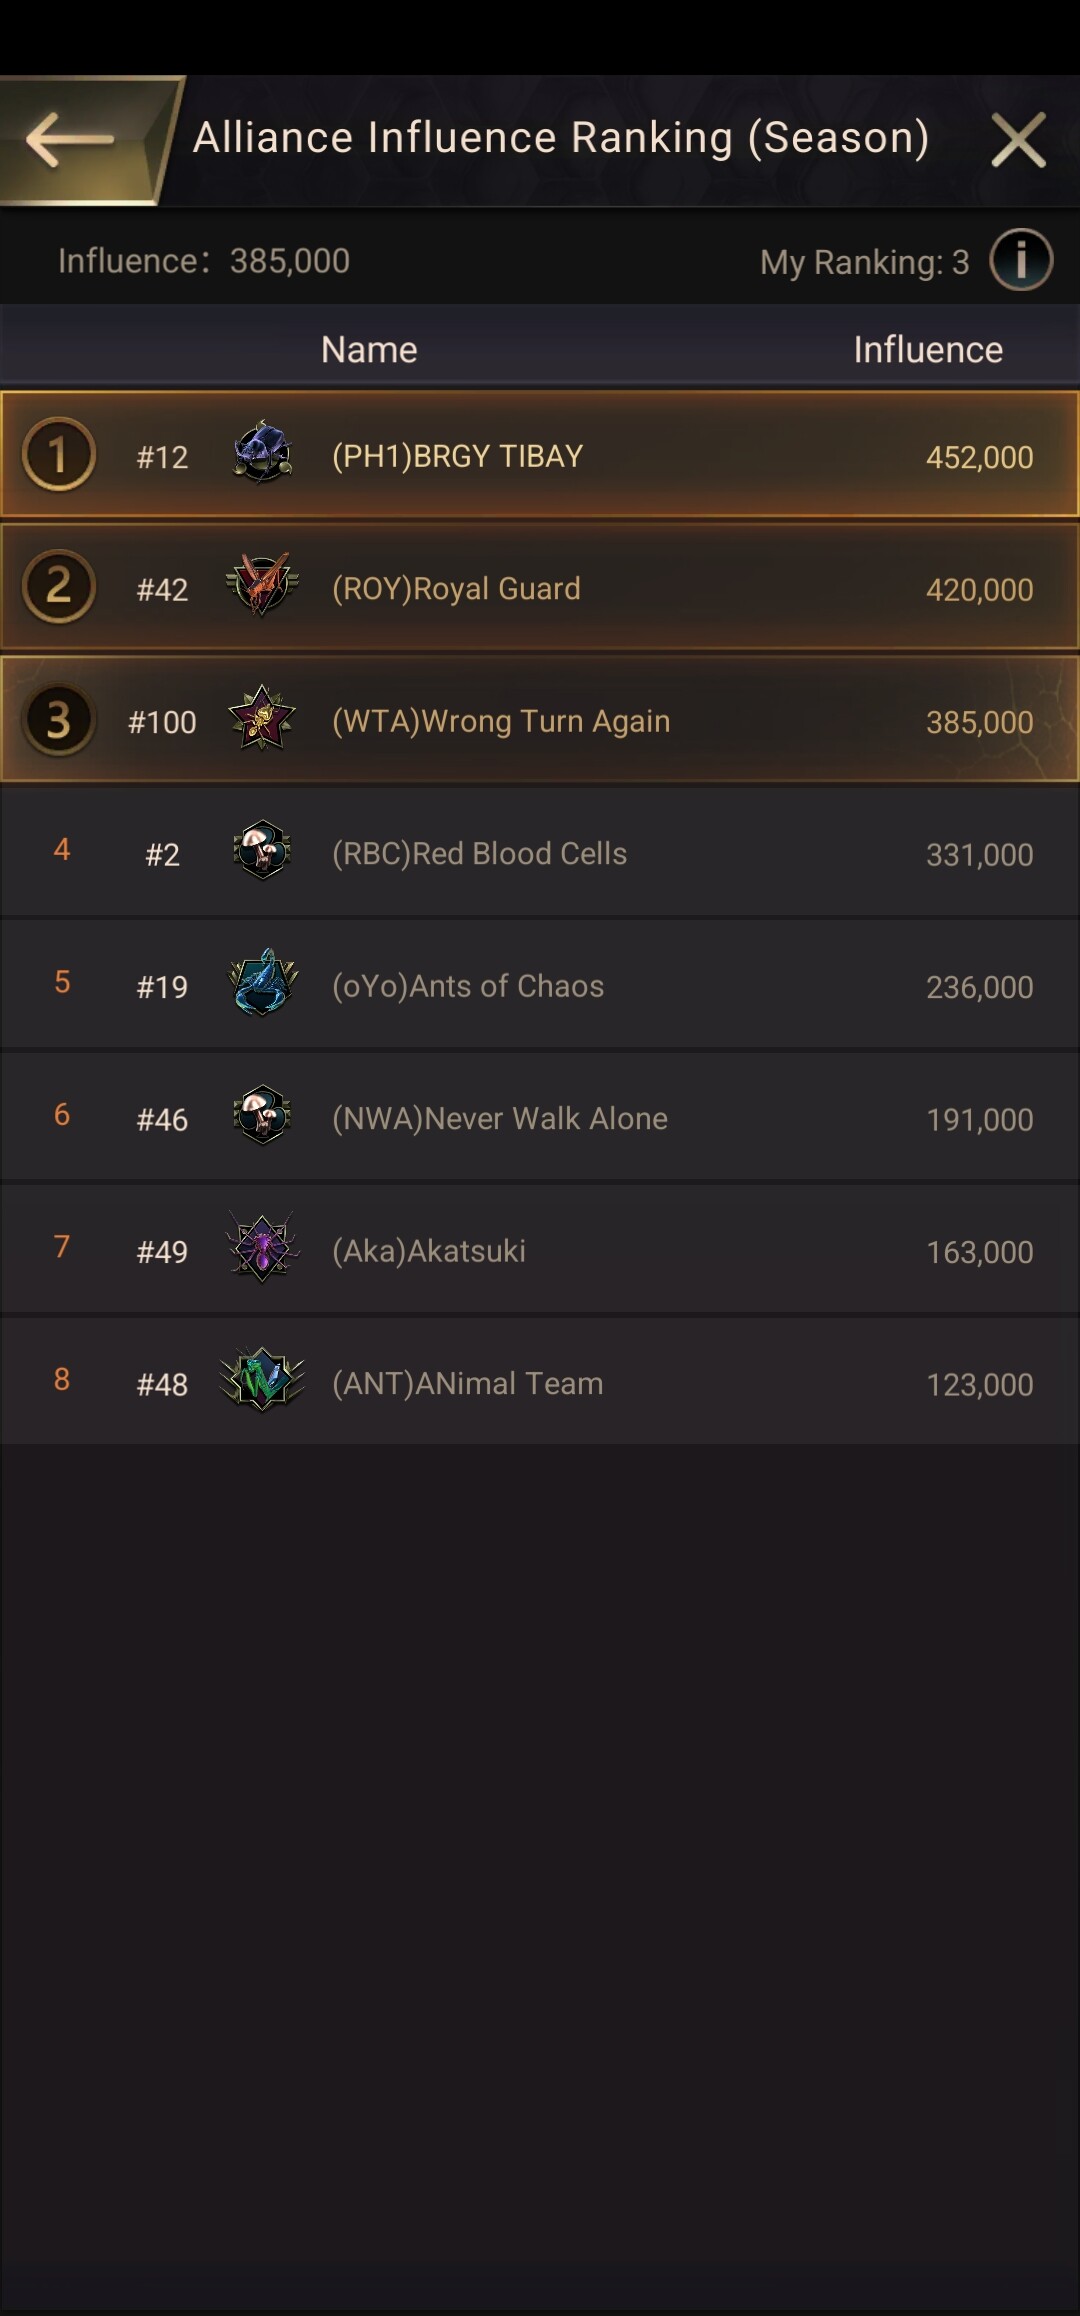Tap the Ants of Chaos emblem

262,984
